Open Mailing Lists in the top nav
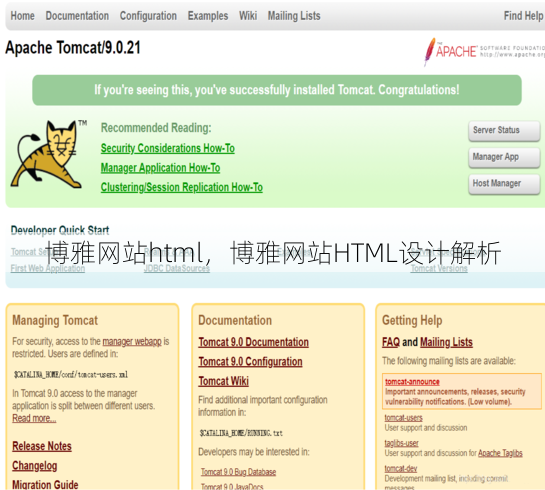The image size is (545, 490). pyautogui.click(x=294, y=16)
